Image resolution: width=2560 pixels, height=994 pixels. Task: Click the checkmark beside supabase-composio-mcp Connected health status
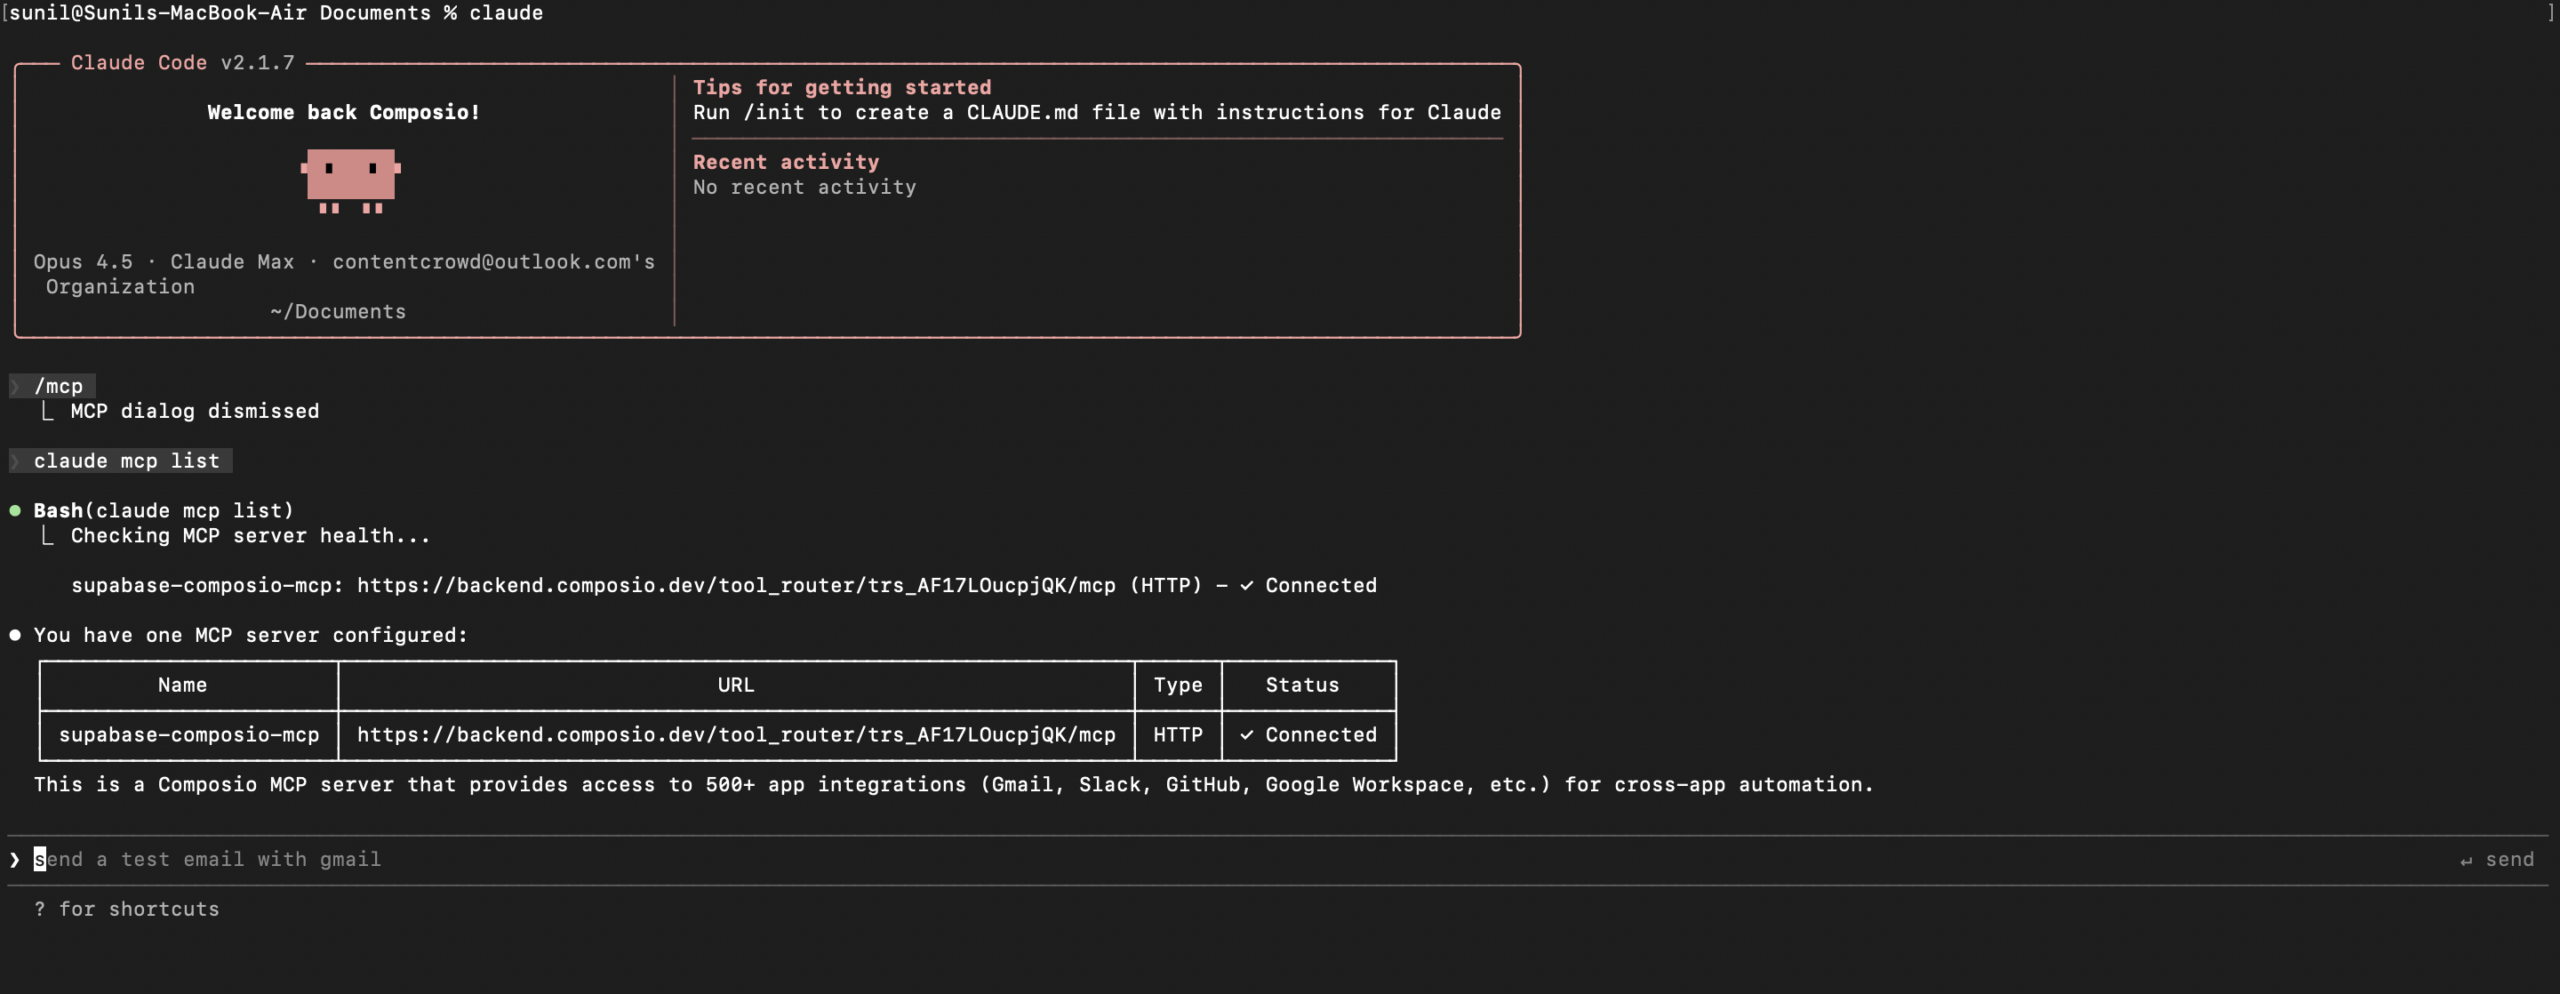click(1246, 585)
